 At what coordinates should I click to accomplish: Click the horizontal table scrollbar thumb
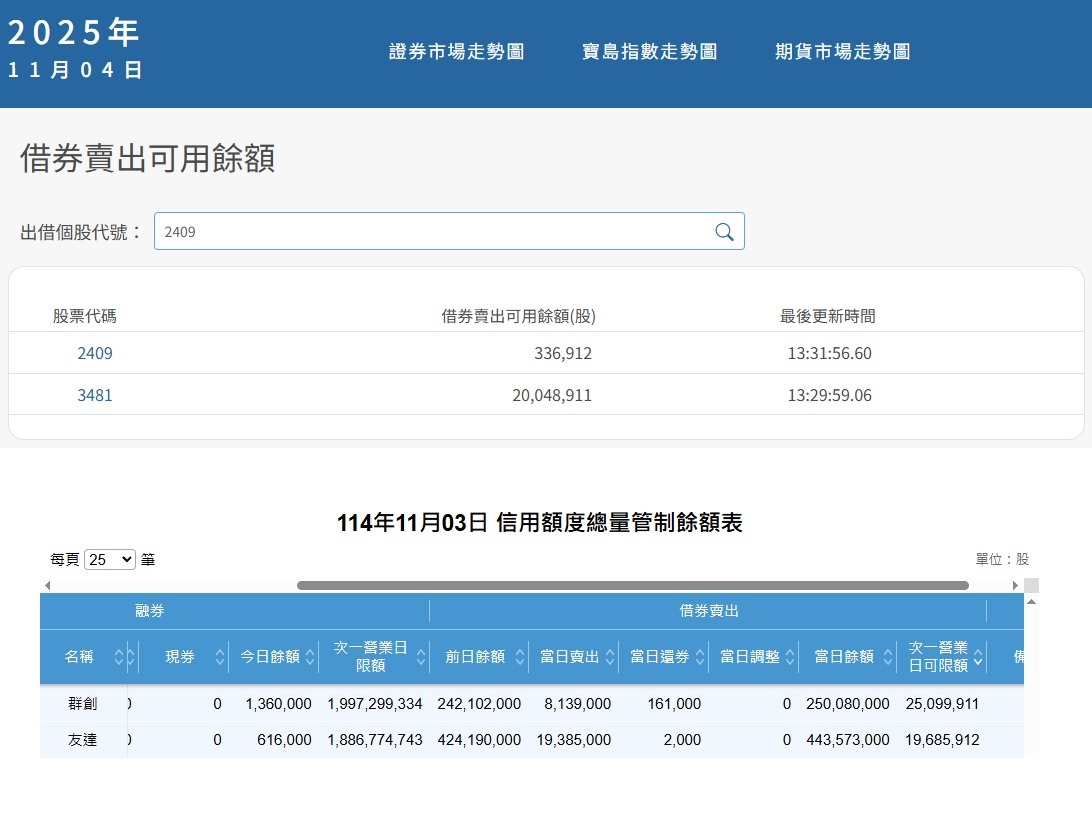pyautogui.click(x=632, y=585)
